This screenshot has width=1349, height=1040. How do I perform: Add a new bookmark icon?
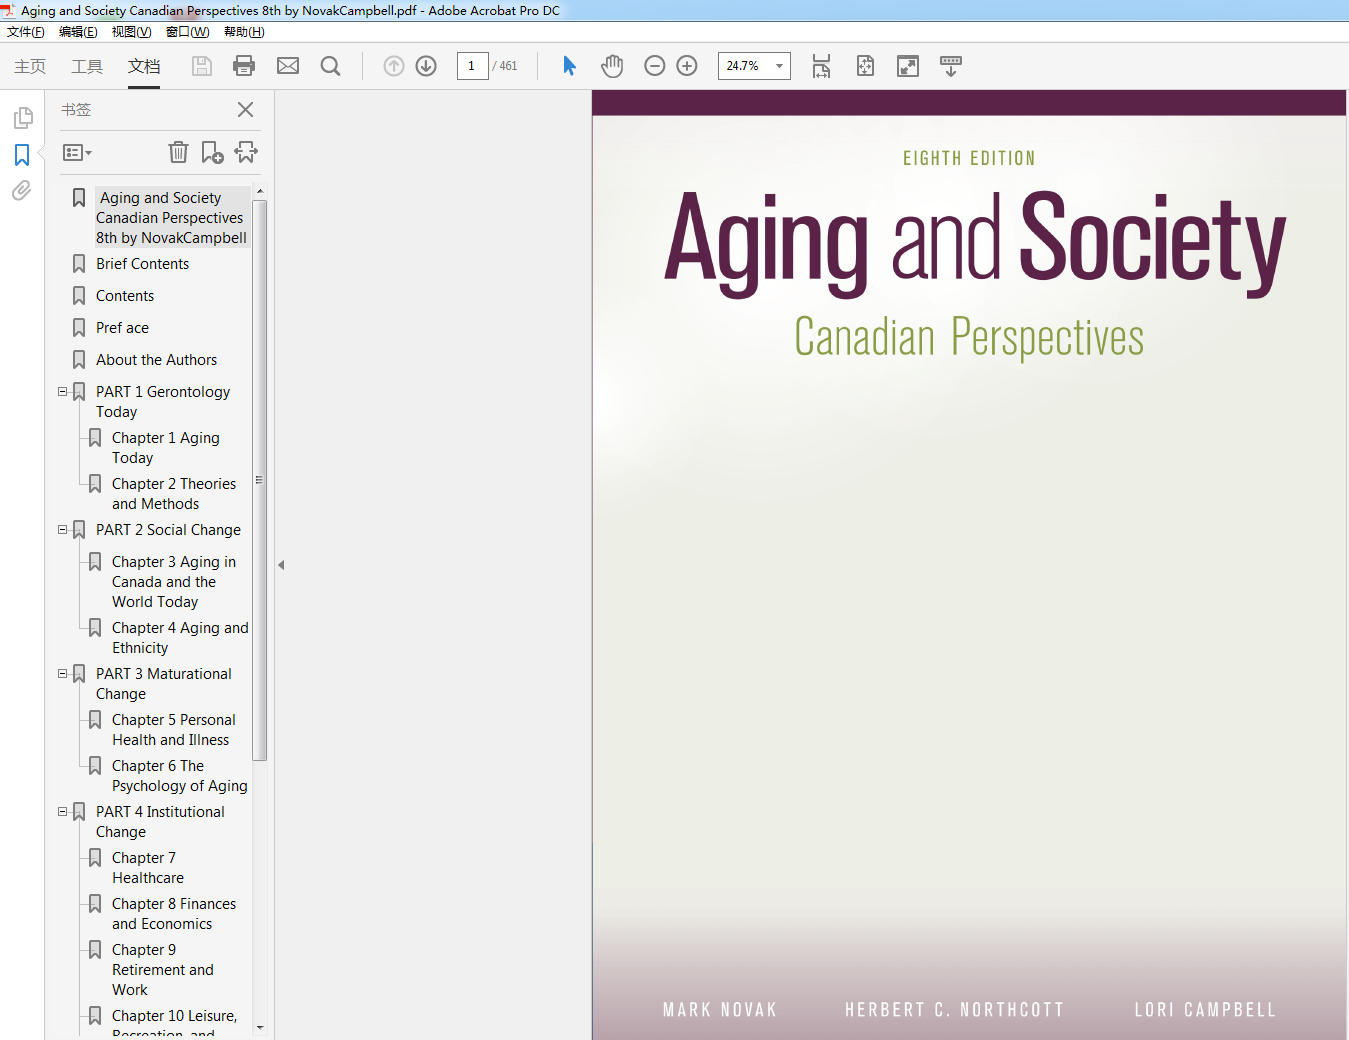(x=212, y=152)
